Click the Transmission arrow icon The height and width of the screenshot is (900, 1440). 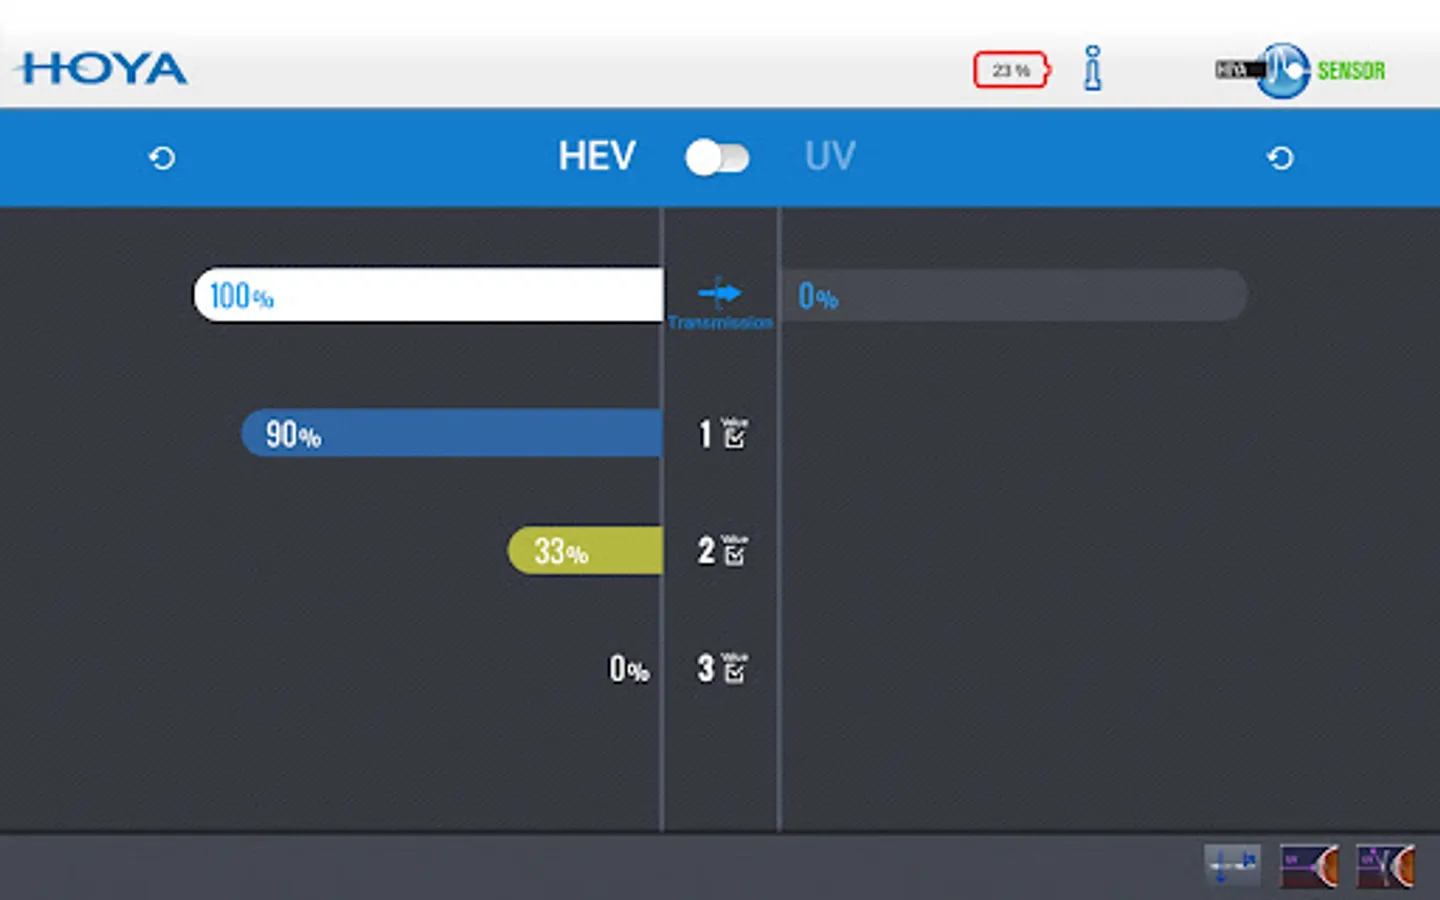(720, 293)
